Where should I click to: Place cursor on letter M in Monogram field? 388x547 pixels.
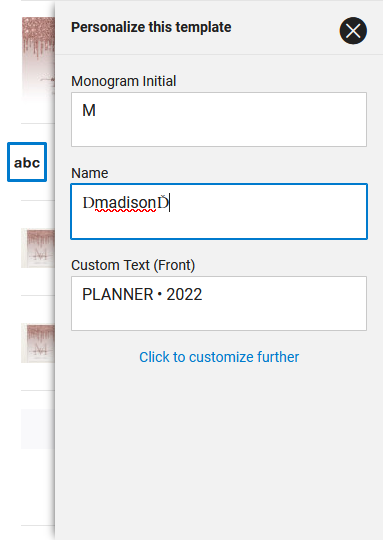pyautogui.click(x=90, y=112)
